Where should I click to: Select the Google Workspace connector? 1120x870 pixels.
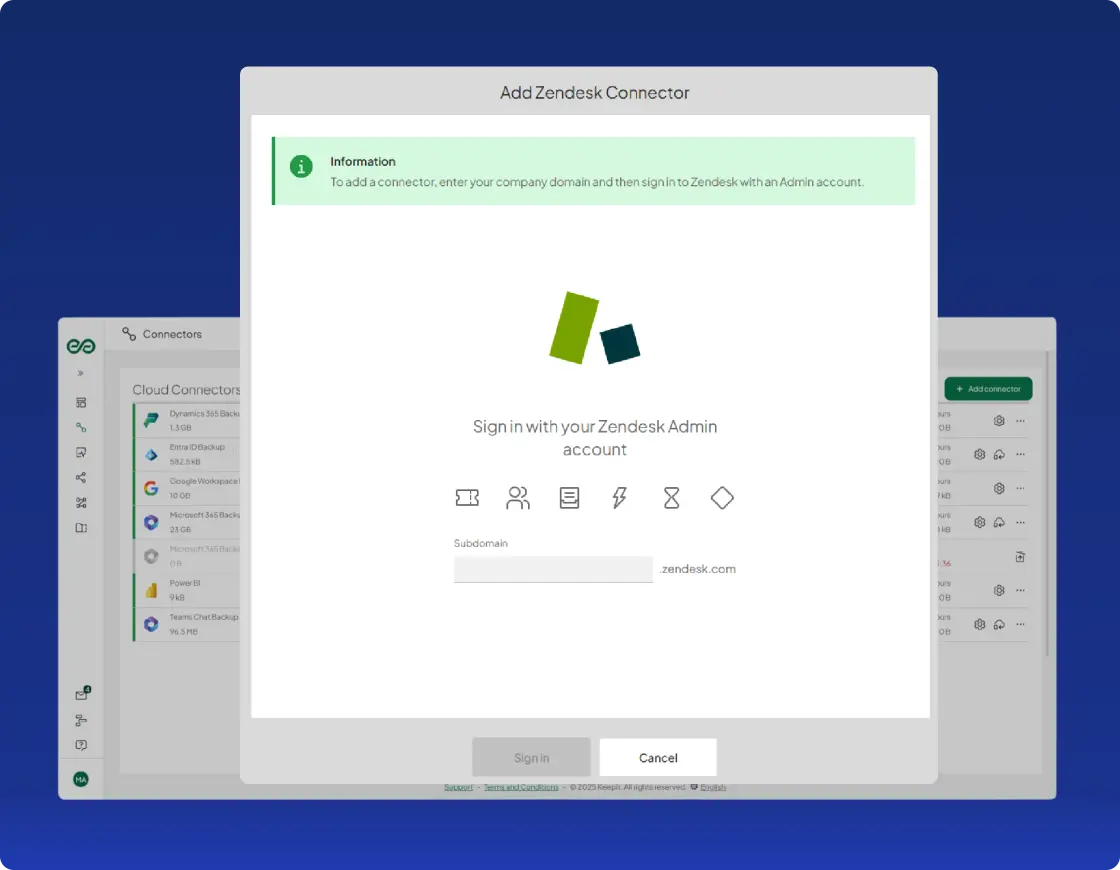[187, 489]
